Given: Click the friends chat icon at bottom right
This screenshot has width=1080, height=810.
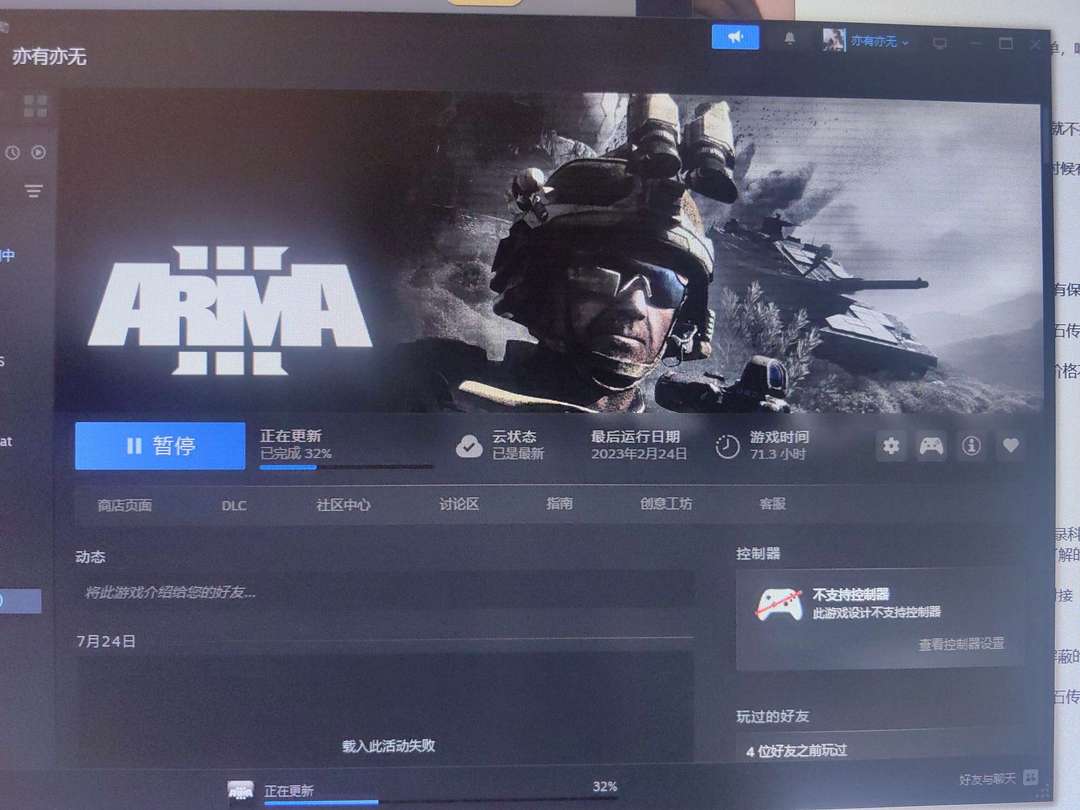Looking at the screenshot, I should [x=1031, y=778].
